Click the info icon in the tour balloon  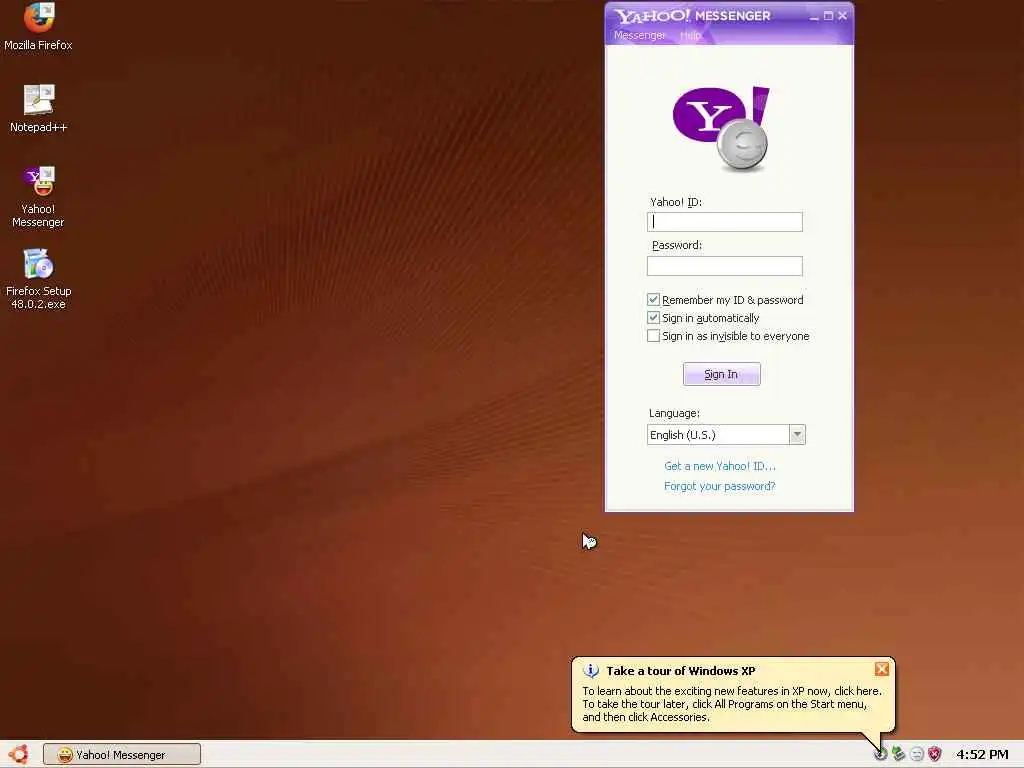click(x=591, y=671)
